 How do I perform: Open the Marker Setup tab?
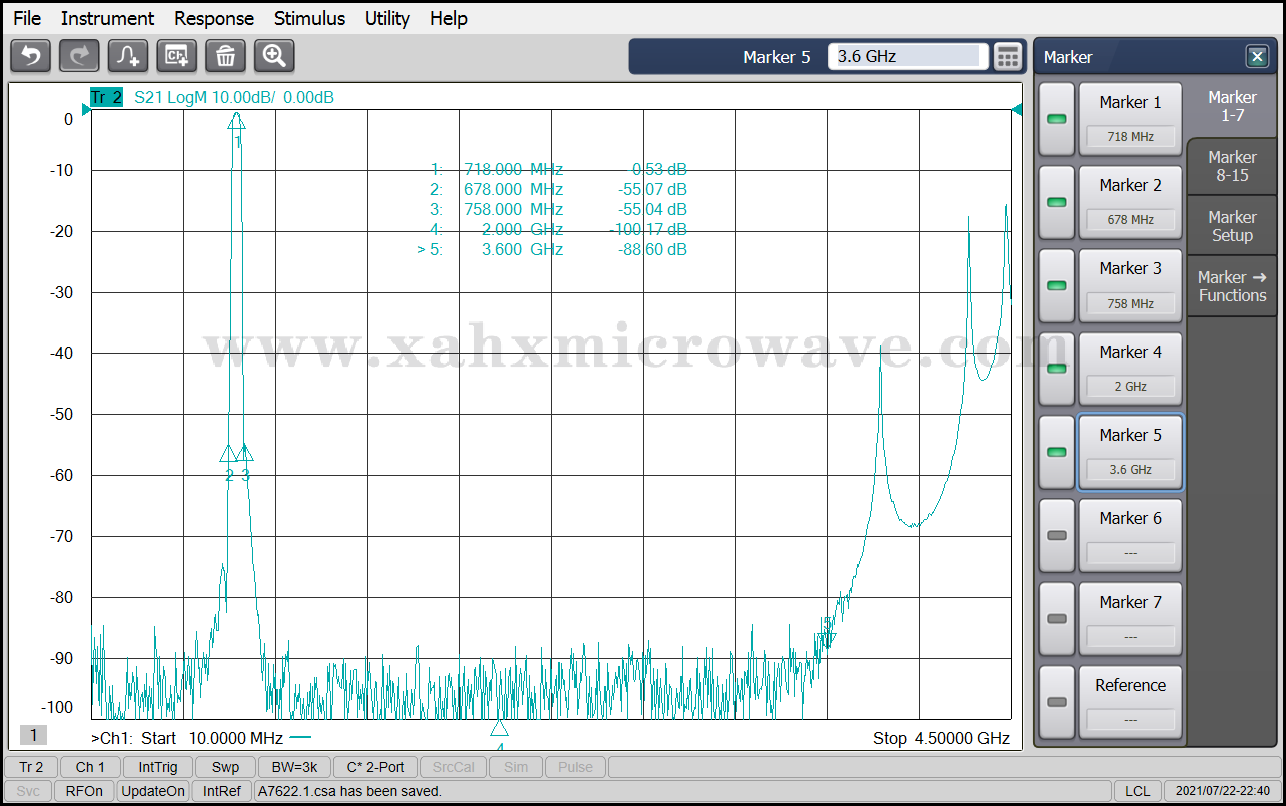click(x=1232, y=226)
